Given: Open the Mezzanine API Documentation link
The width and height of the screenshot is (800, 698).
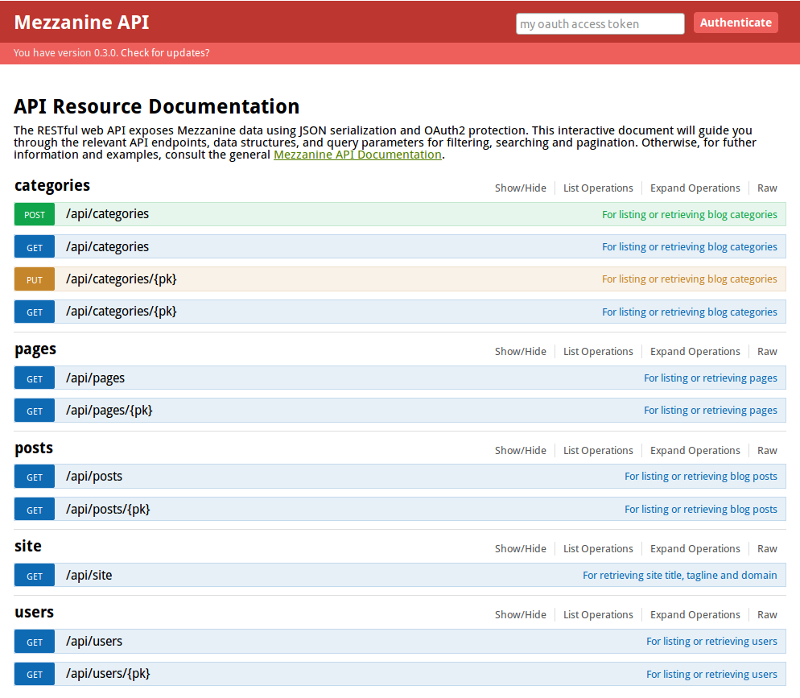Looking at the screenshot, I should click(357, 155).
